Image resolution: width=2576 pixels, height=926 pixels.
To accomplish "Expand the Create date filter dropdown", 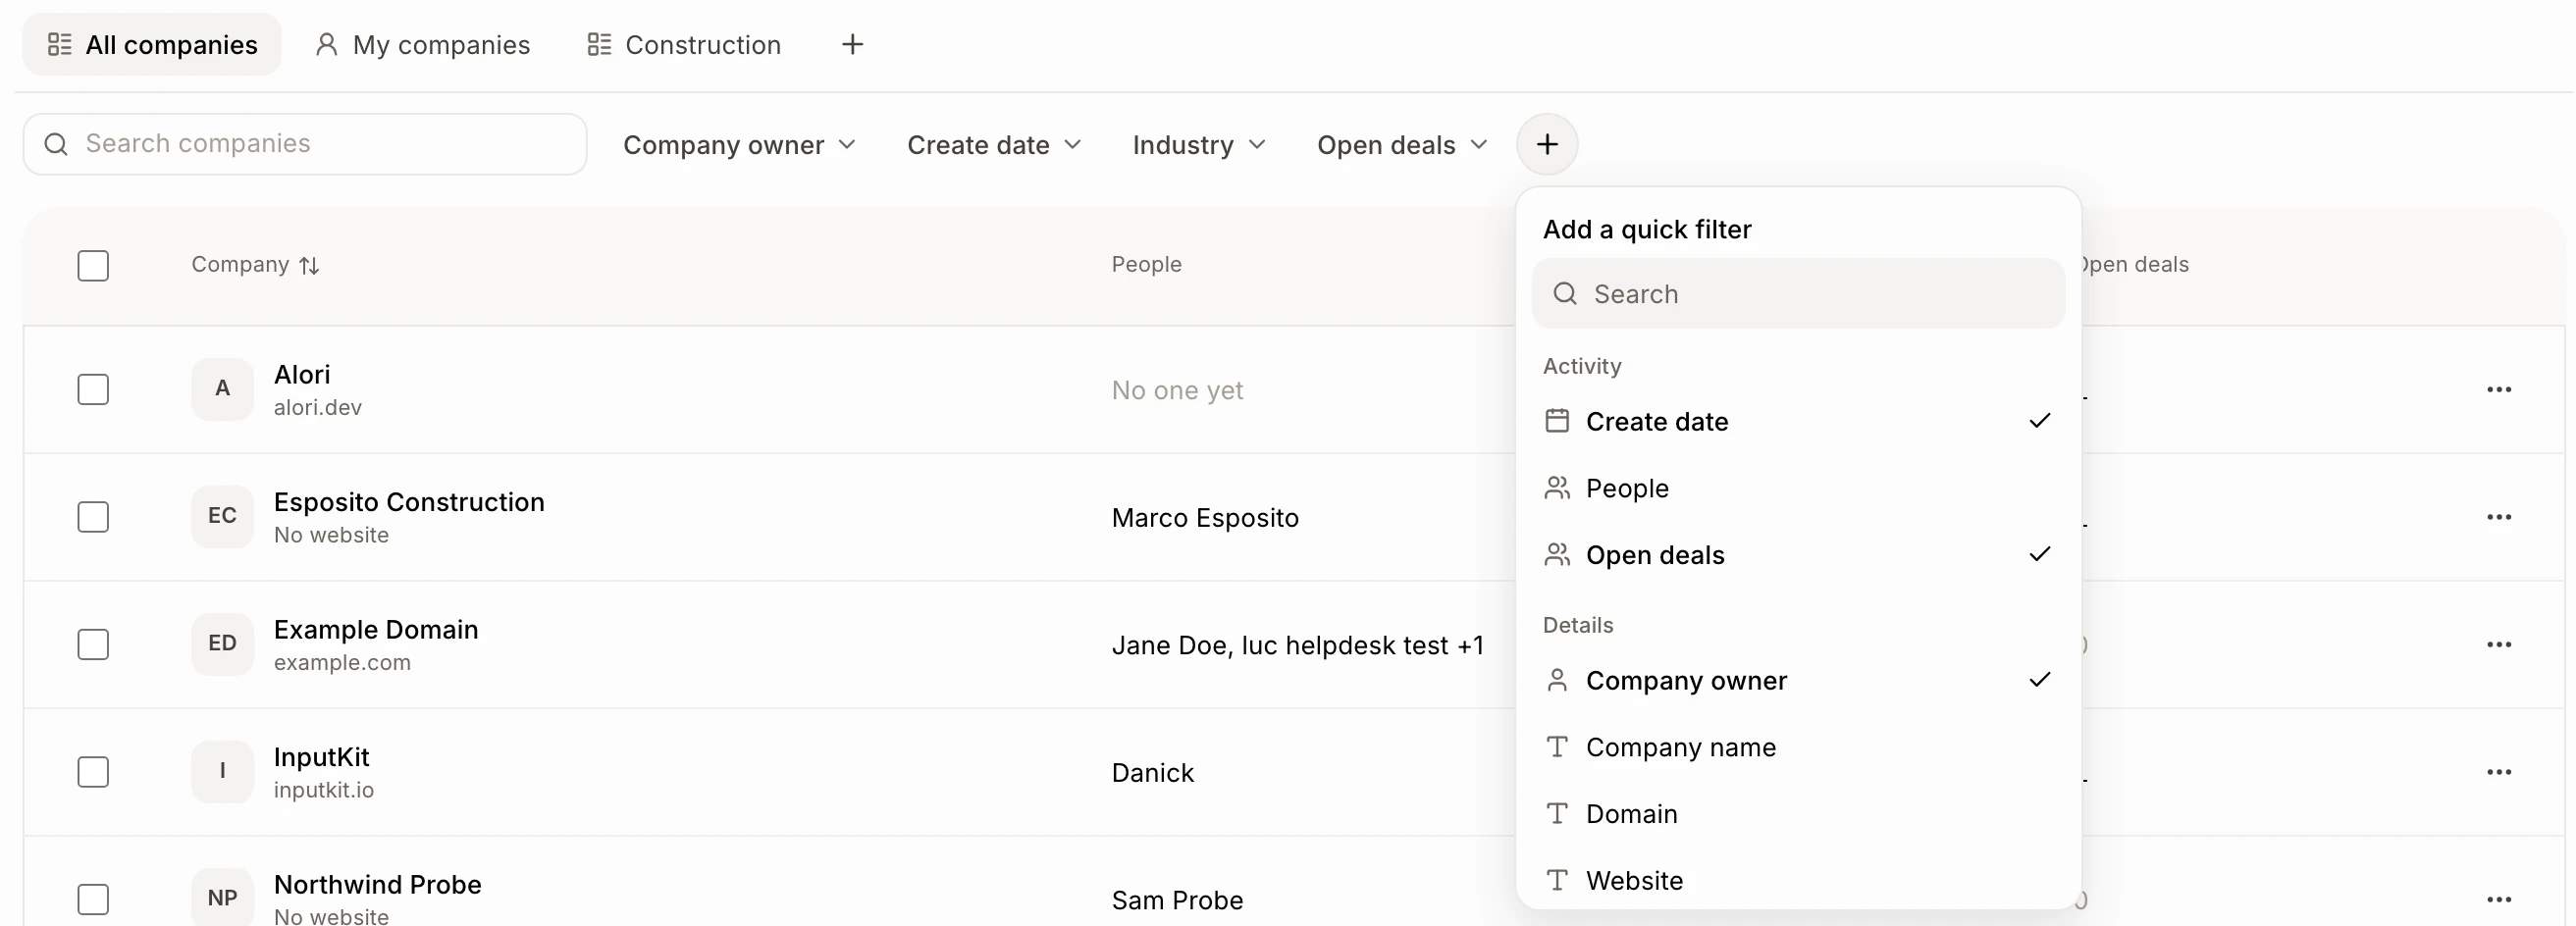I will click(x=994, y=145).
